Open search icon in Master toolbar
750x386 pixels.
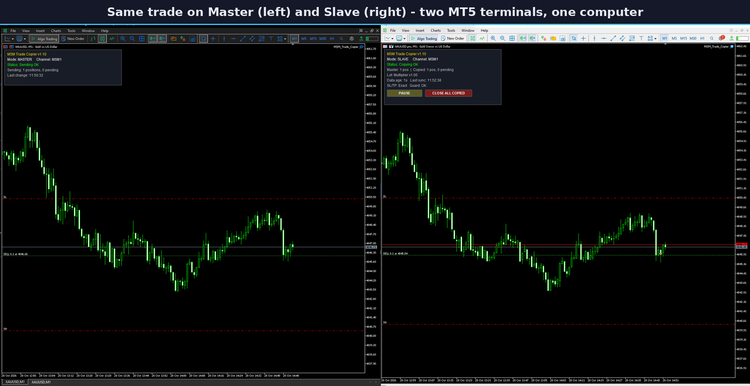341,39
